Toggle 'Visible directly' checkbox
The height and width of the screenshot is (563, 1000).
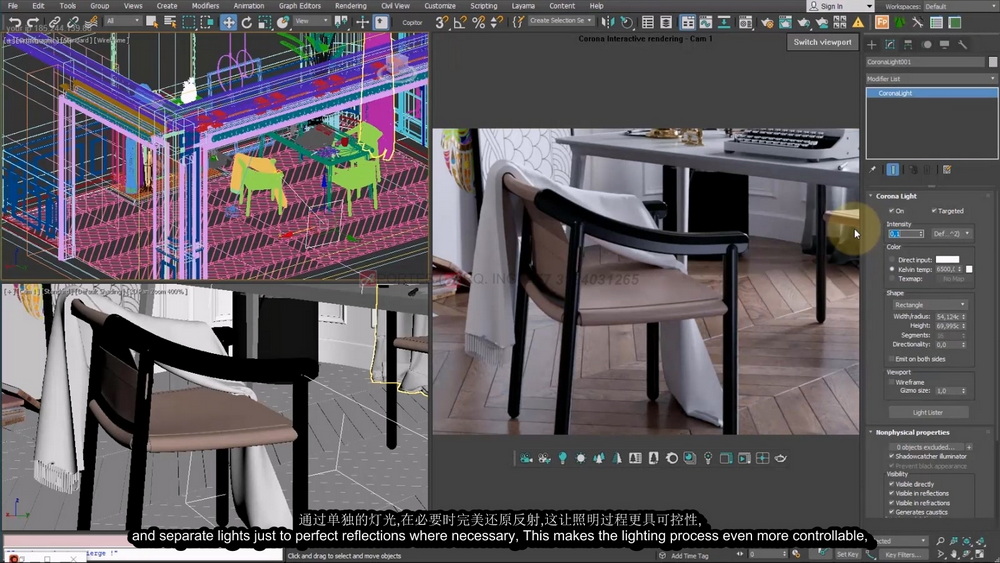892,484
